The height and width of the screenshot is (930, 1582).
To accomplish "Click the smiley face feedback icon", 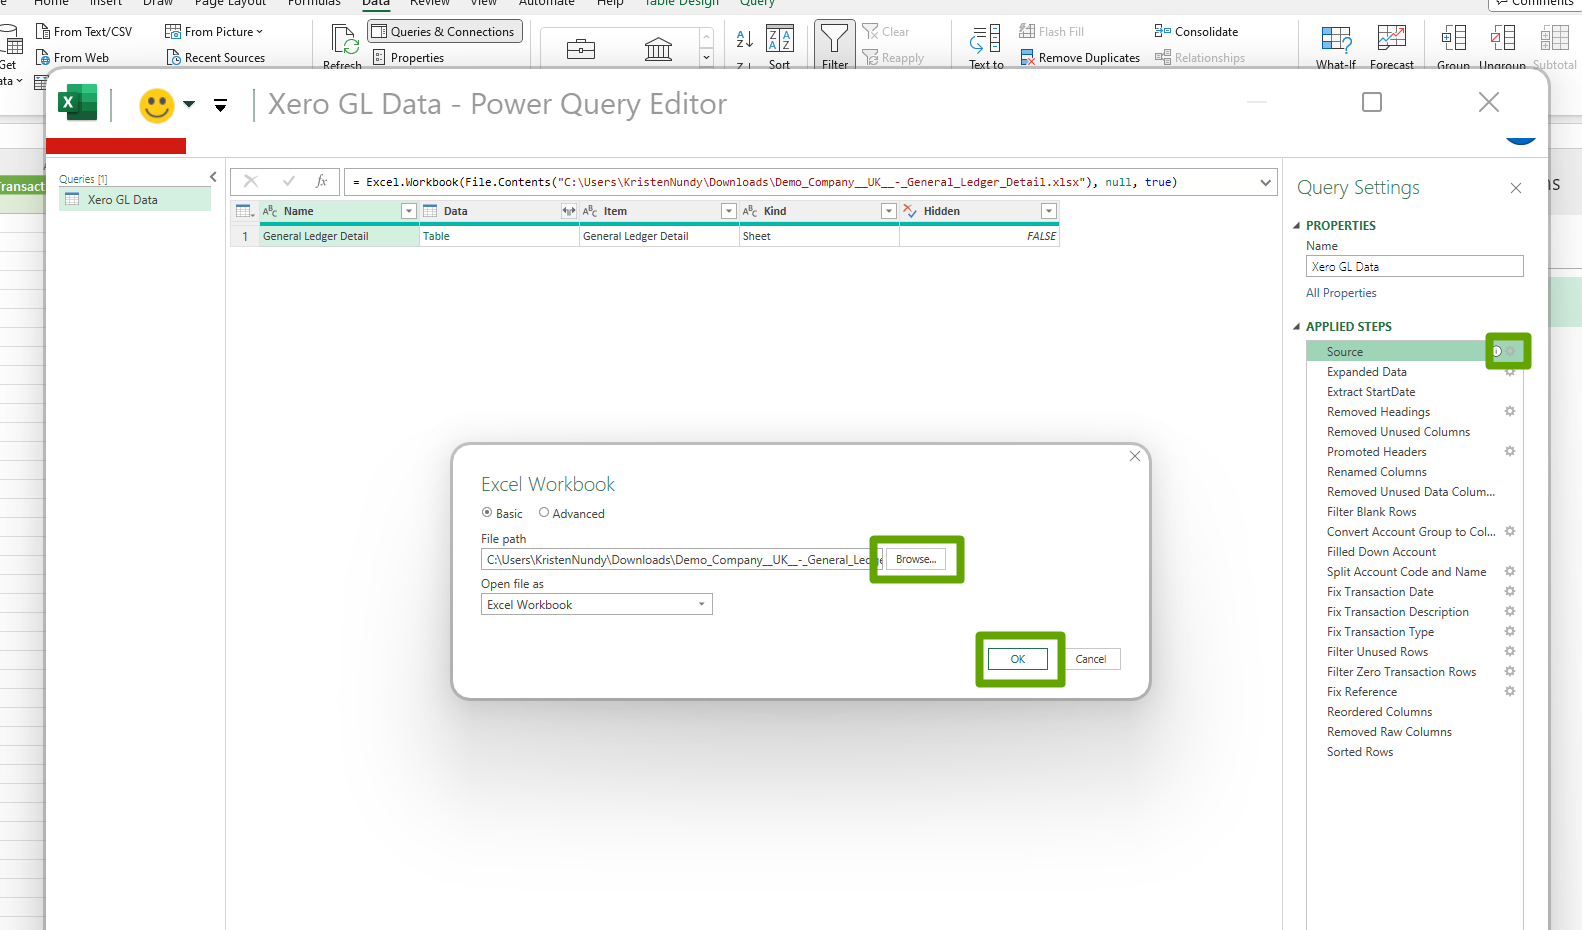I will (x=157, y=105).
